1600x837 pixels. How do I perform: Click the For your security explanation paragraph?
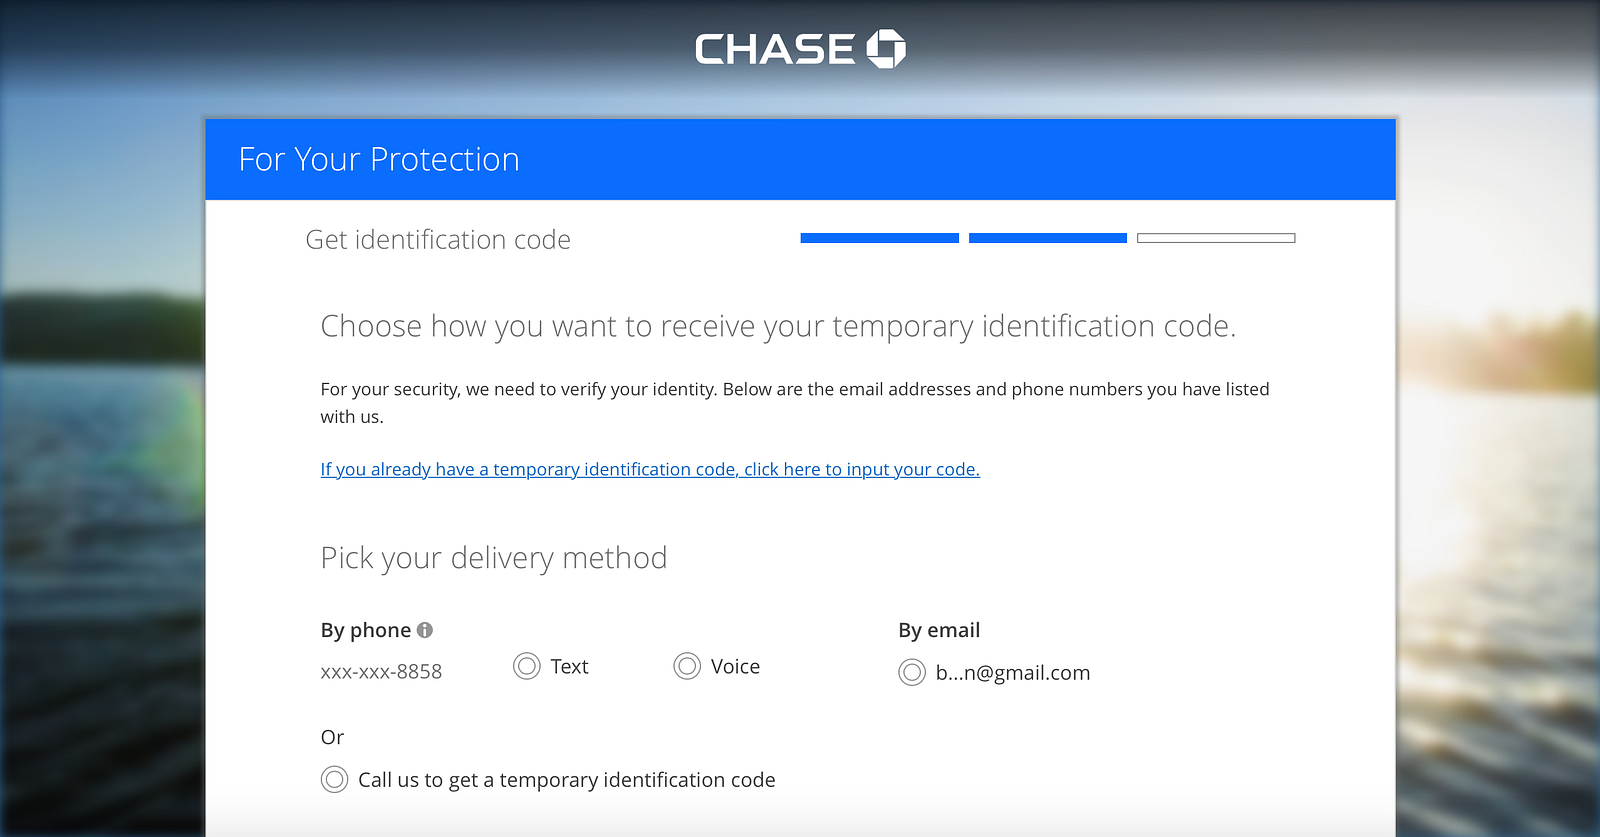point(795,402)
